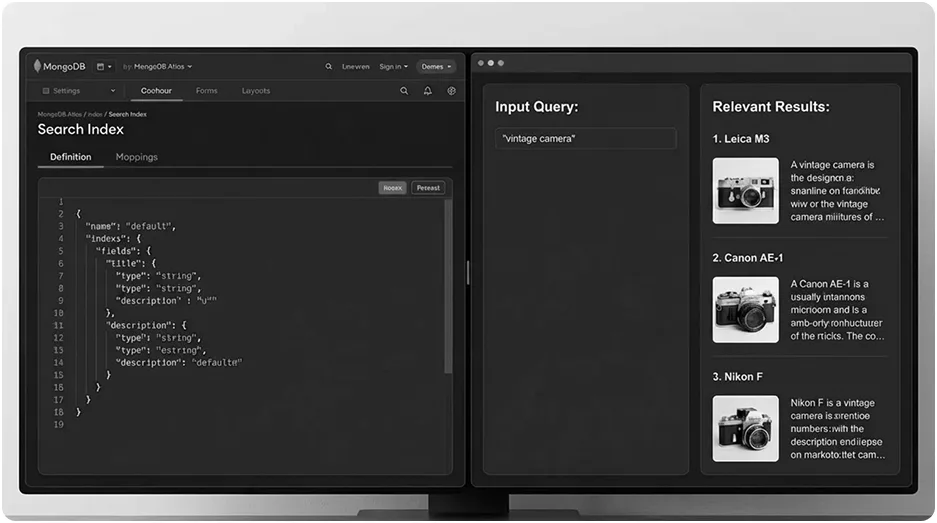Viewport: 937px width, 523px height.
Task: Click line 3 "name": "default" in editor
Action: [131, 226]
